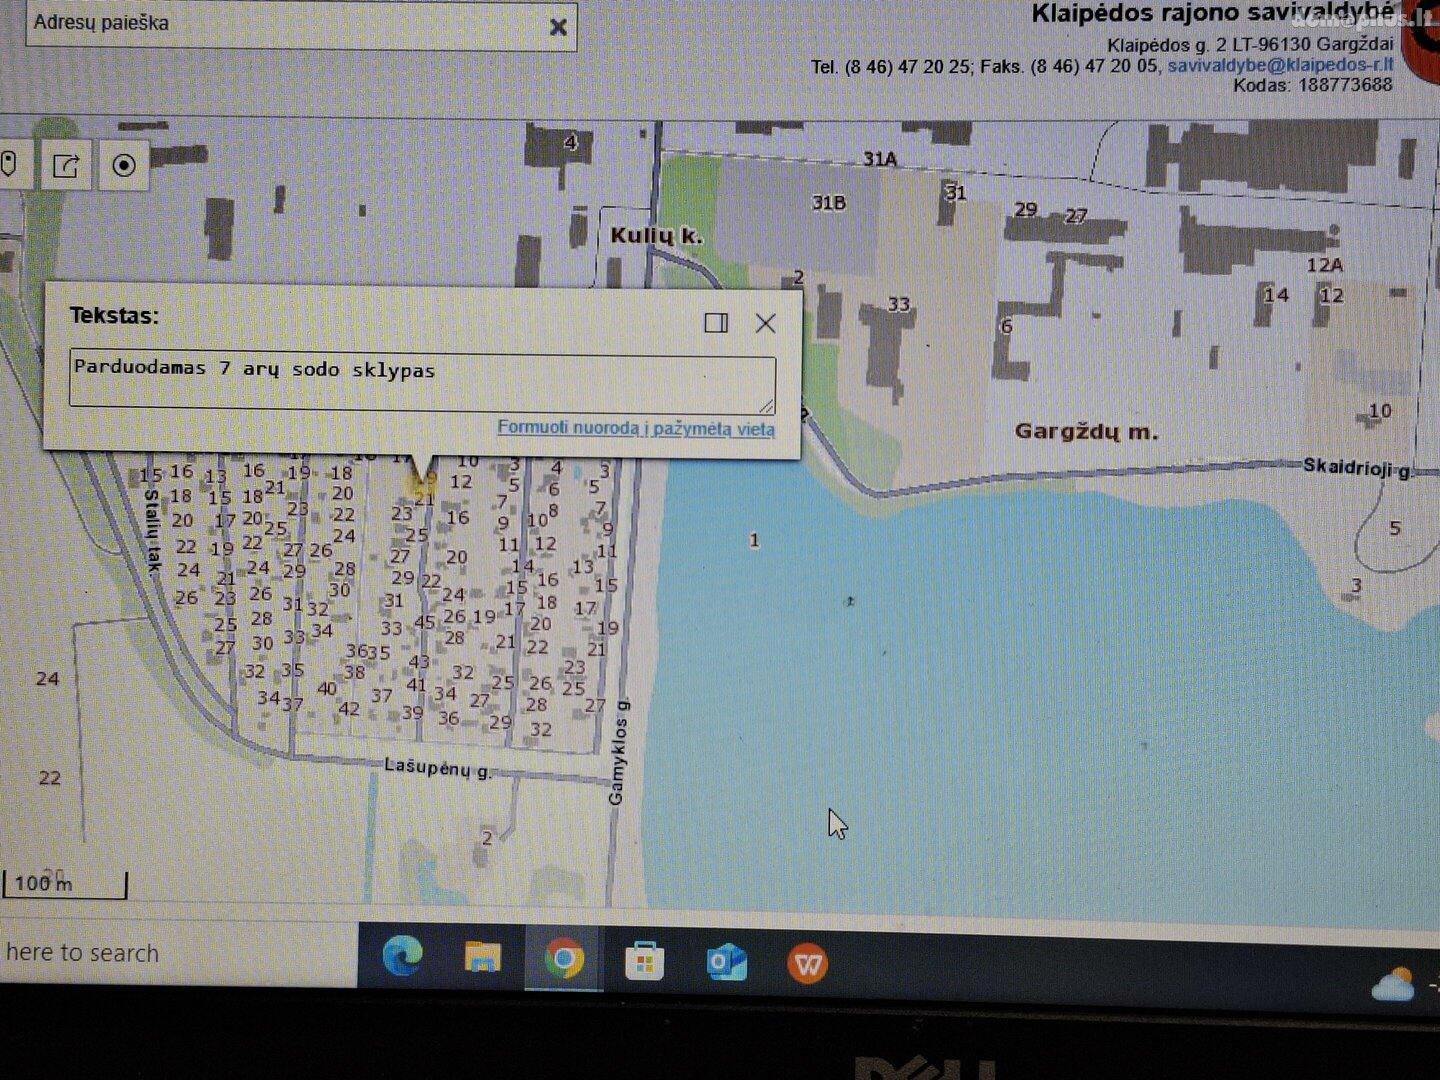This screenshot has width=1440, height=1080.
Task: Clear the Adresų paieška search box
Action: tap(558, 27)
